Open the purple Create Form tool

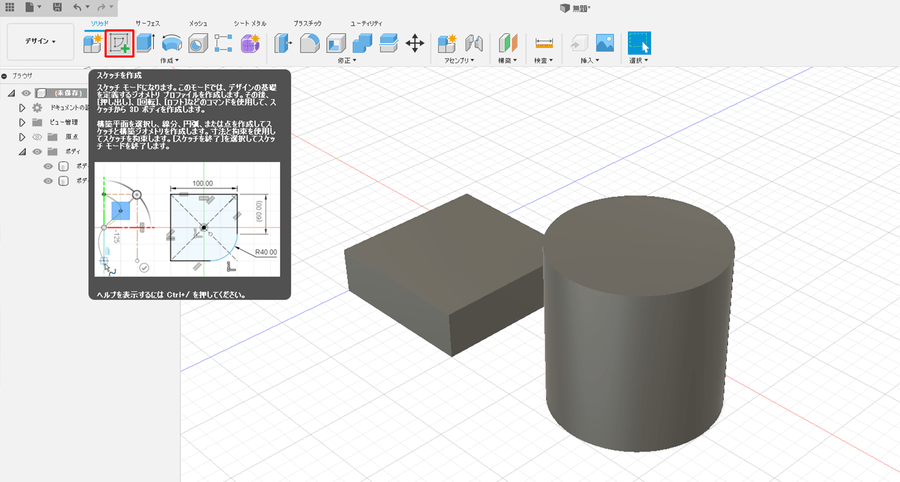250,43
